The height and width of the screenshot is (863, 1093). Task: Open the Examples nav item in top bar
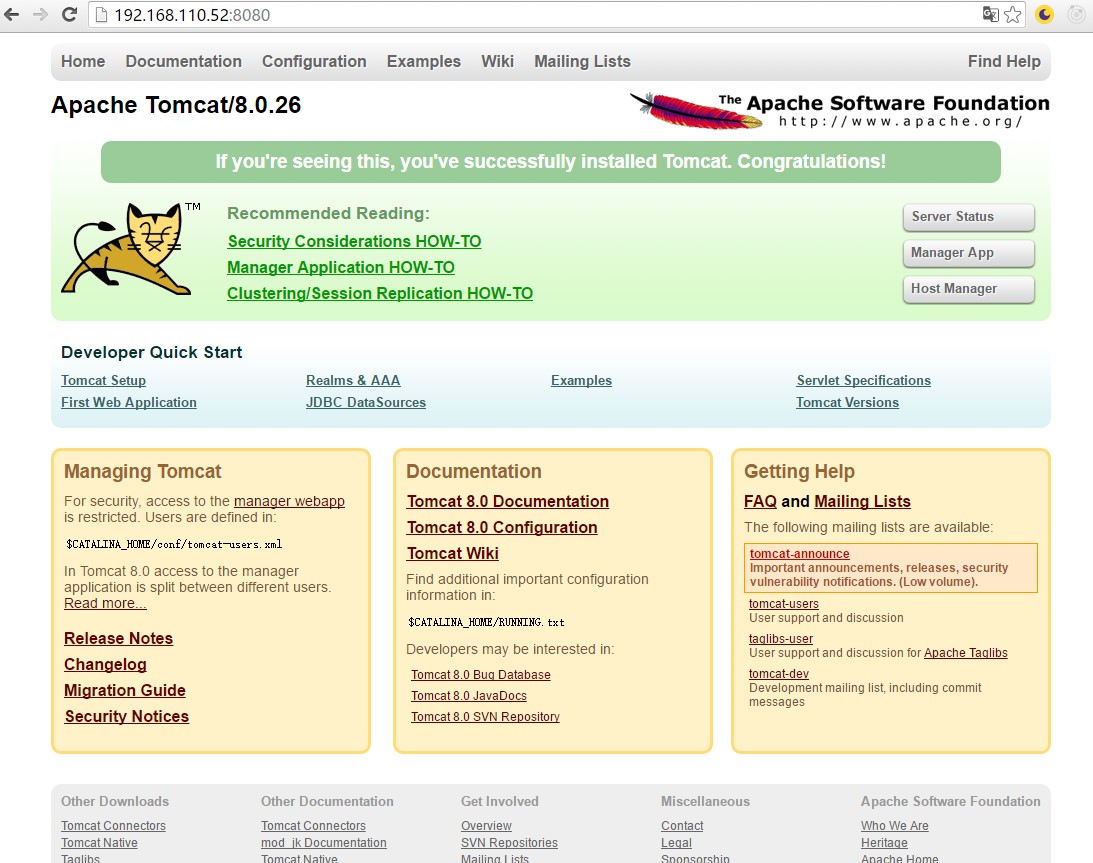click(424, 61)
